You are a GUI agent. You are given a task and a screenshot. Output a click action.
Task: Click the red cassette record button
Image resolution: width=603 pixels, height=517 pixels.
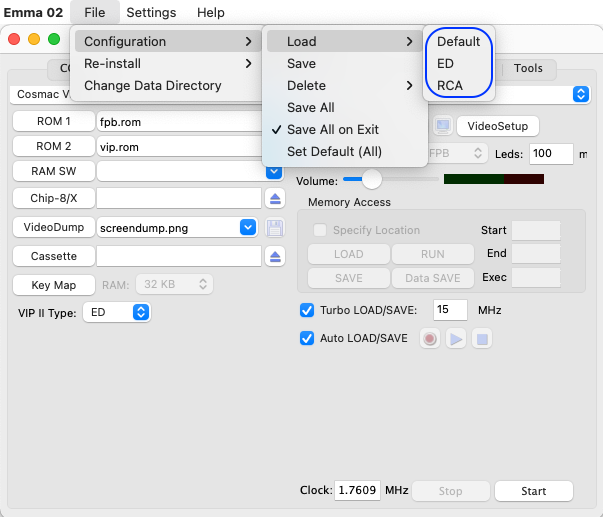pos(430,339)
